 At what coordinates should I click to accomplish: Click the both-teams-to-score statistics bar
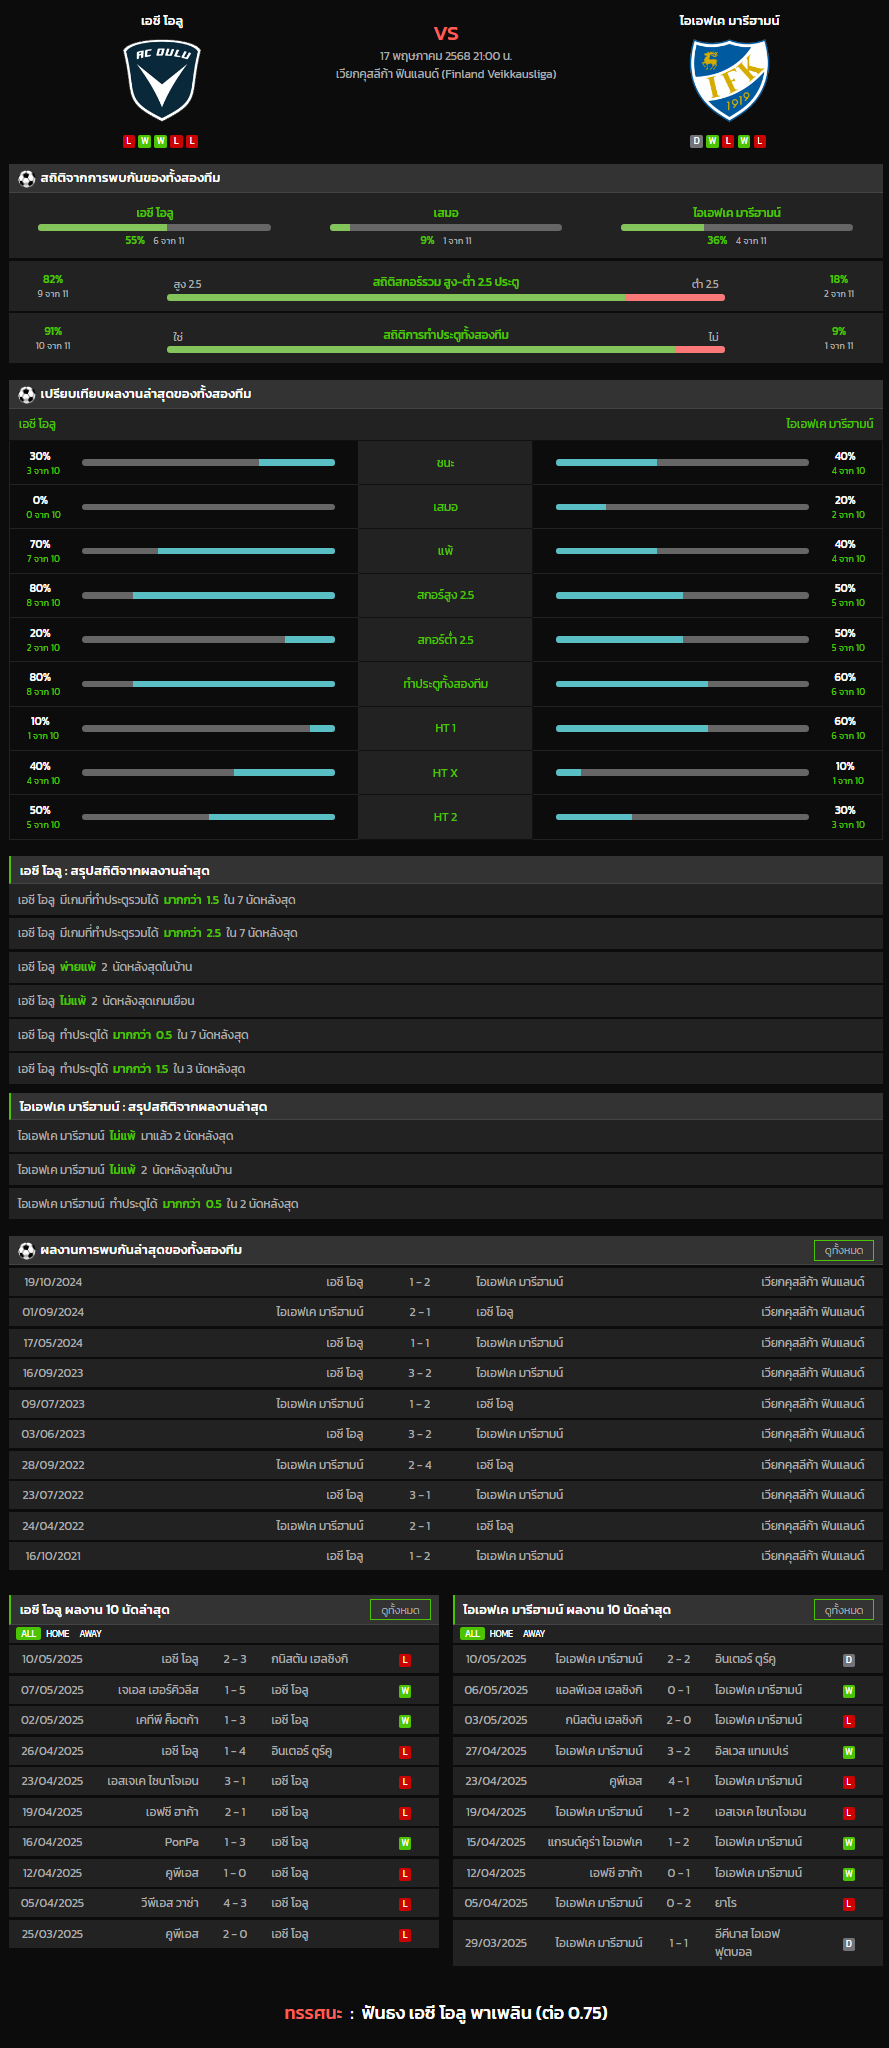point(446,350)
